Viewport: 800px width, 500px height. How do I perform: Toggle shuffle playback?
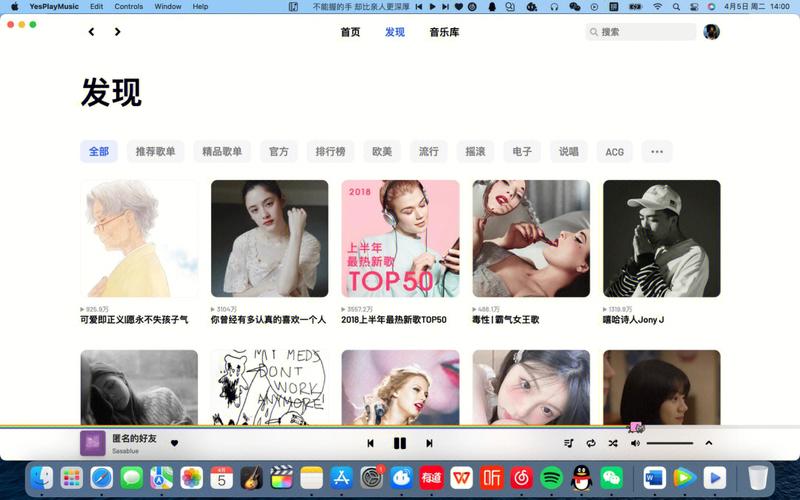tap(613, 443)
